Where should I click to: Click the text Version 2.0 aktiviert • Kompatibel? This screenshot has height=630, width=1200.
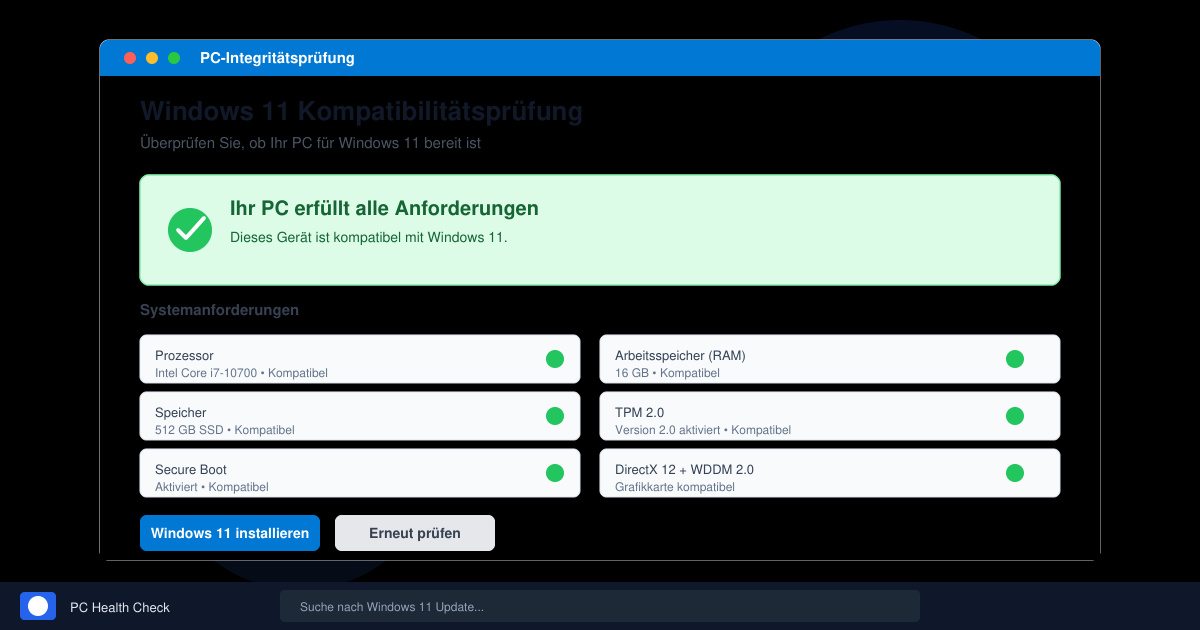tap(703, 430)
